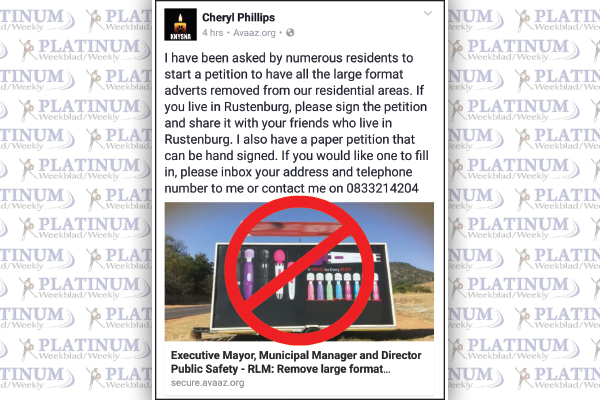The width and height of the screenshot is (600, 400).
Task: Select the large purple wand on the billboard
Action: (x=248, y=274)
